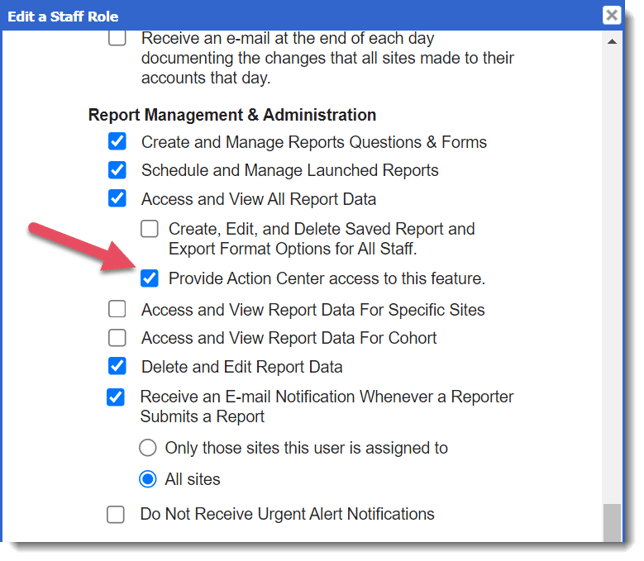Click the Provide Action Center access label text
Viewport: 644px width, 561px height.
click(326, 278)
